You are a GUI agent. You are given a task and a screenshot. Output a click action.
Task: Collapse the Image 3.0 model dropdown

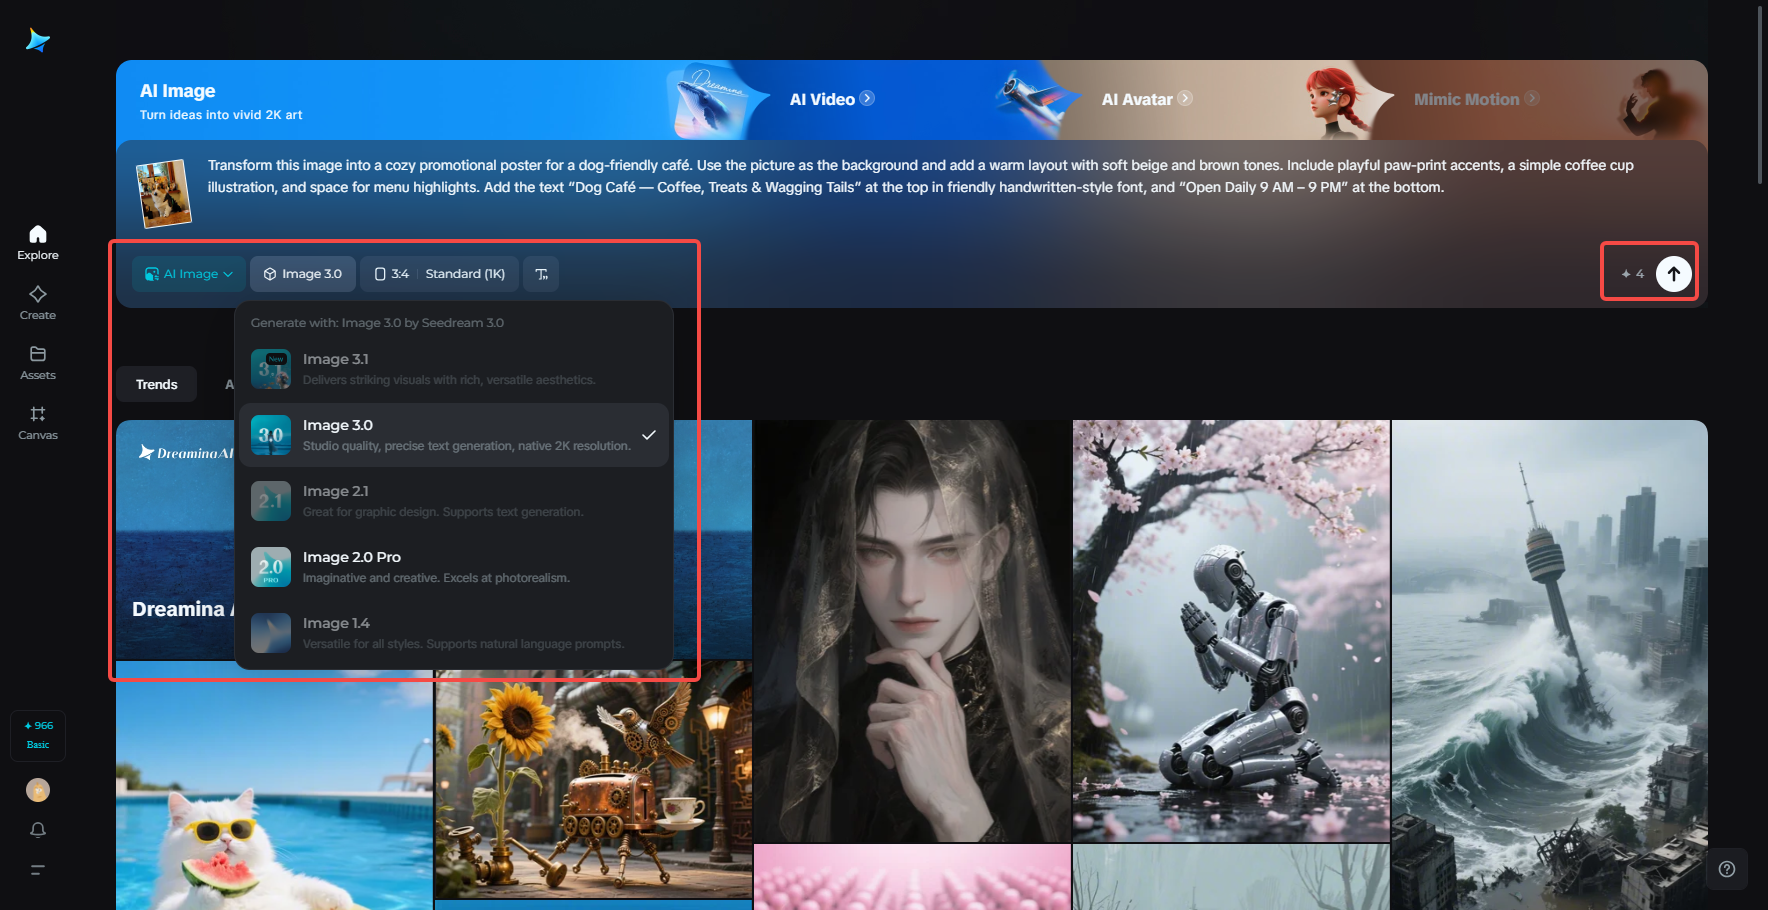point(303,274)
